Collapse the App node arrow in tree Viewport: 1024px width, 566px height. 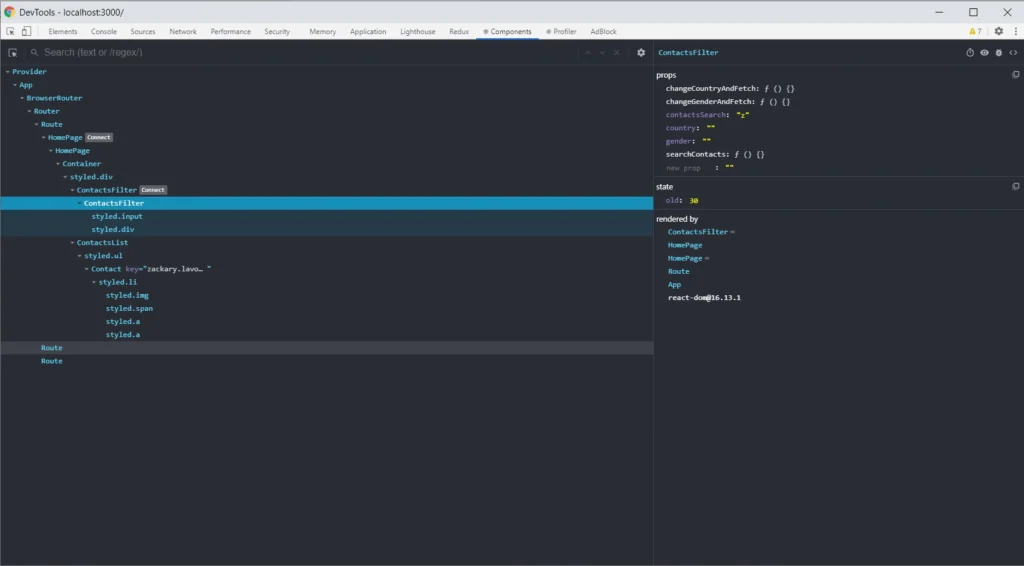[x=15, y=85]
